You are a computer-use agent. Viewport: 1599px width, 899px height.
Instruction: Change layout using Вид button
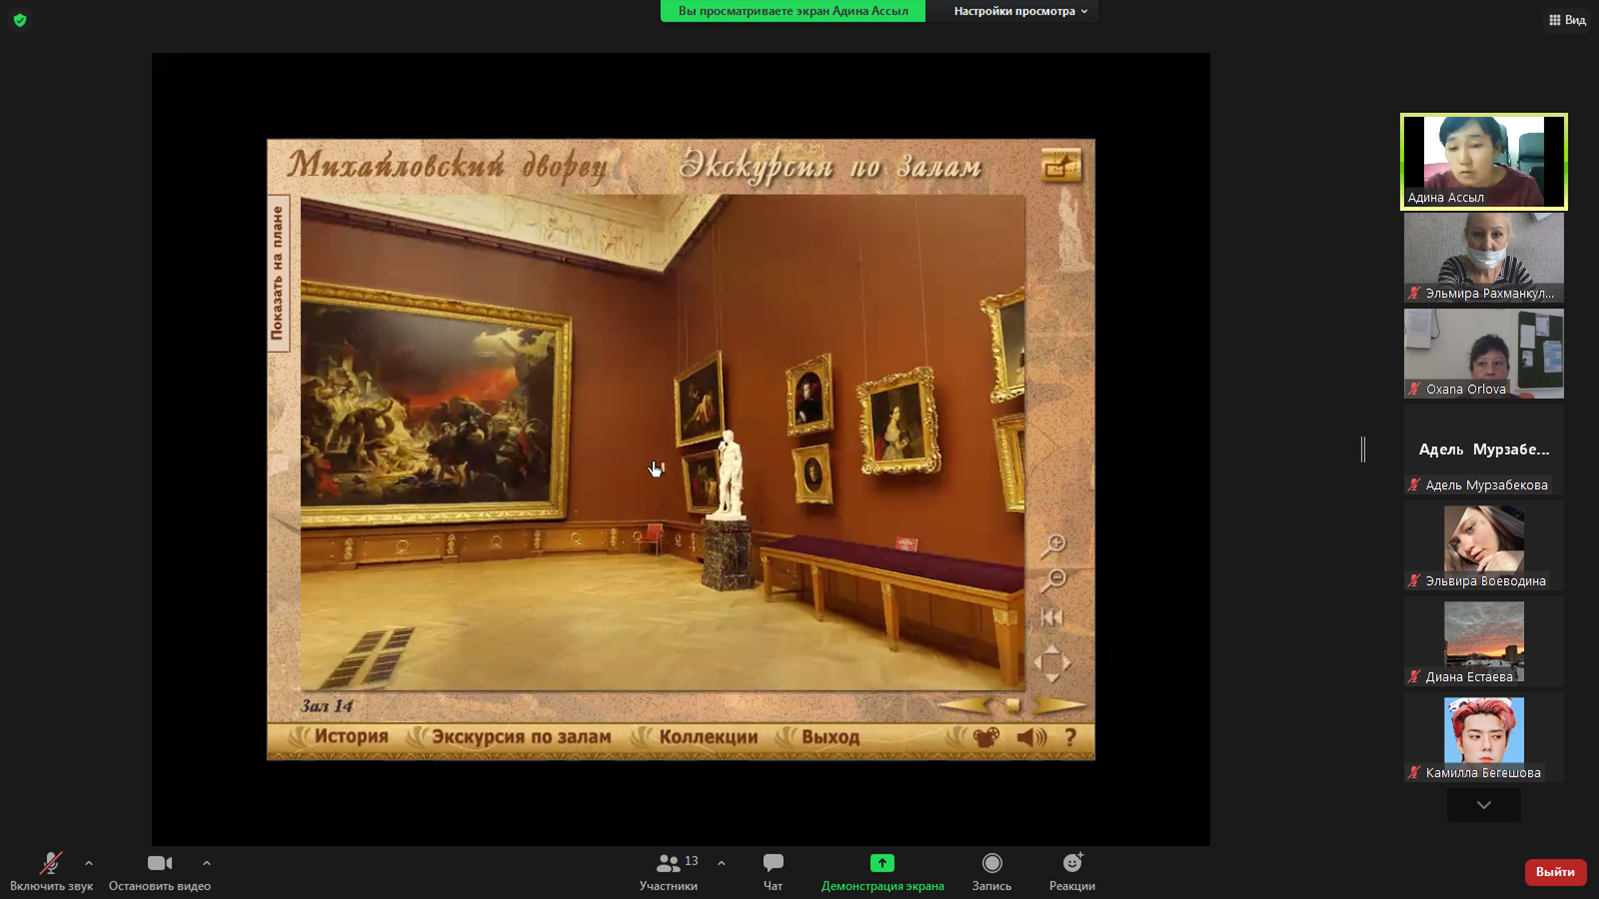(1567, 20)
